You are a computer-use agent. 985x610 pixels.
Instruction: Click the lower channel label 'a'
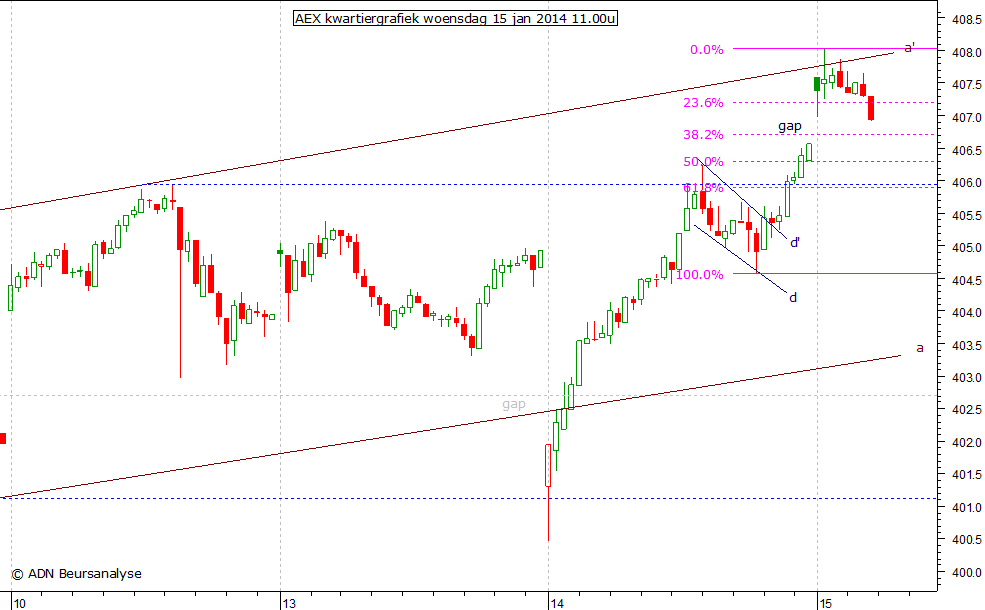pyautogui.click(x=920, y=348)
